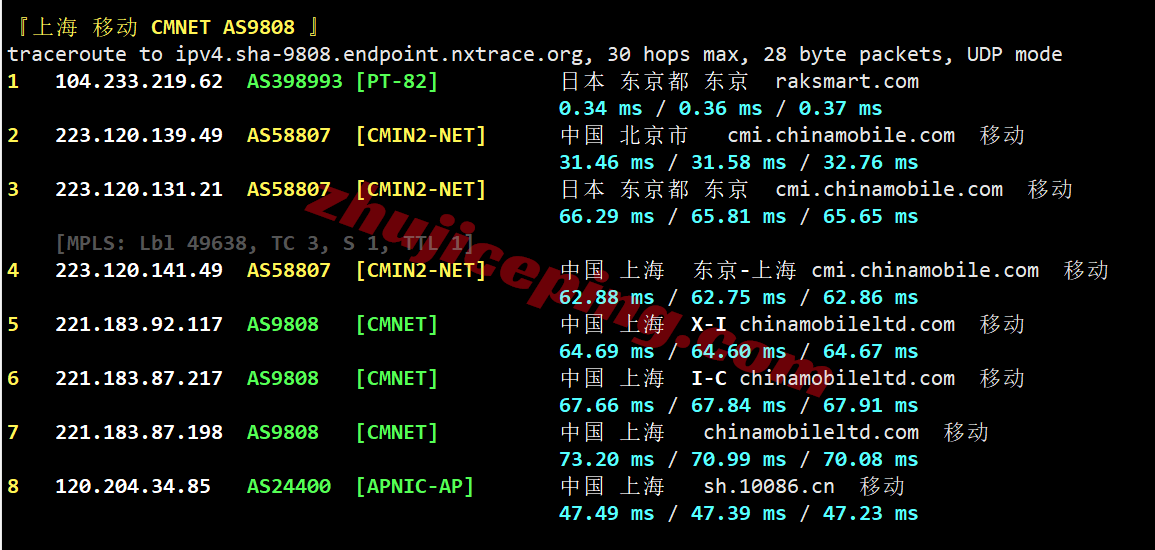Click the text 'UDP mode'

[x=1014, y=54]
